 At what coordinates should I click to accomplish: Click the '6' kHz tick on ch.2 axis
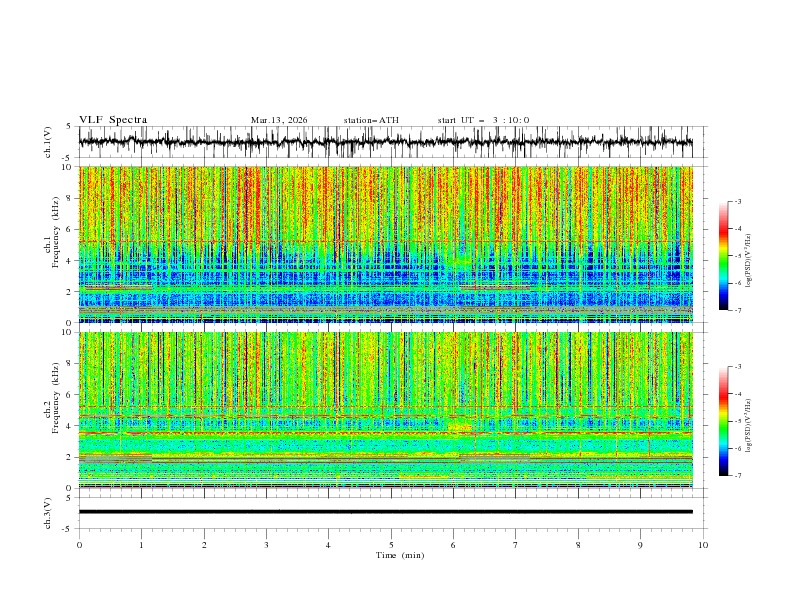click(71, 394)
